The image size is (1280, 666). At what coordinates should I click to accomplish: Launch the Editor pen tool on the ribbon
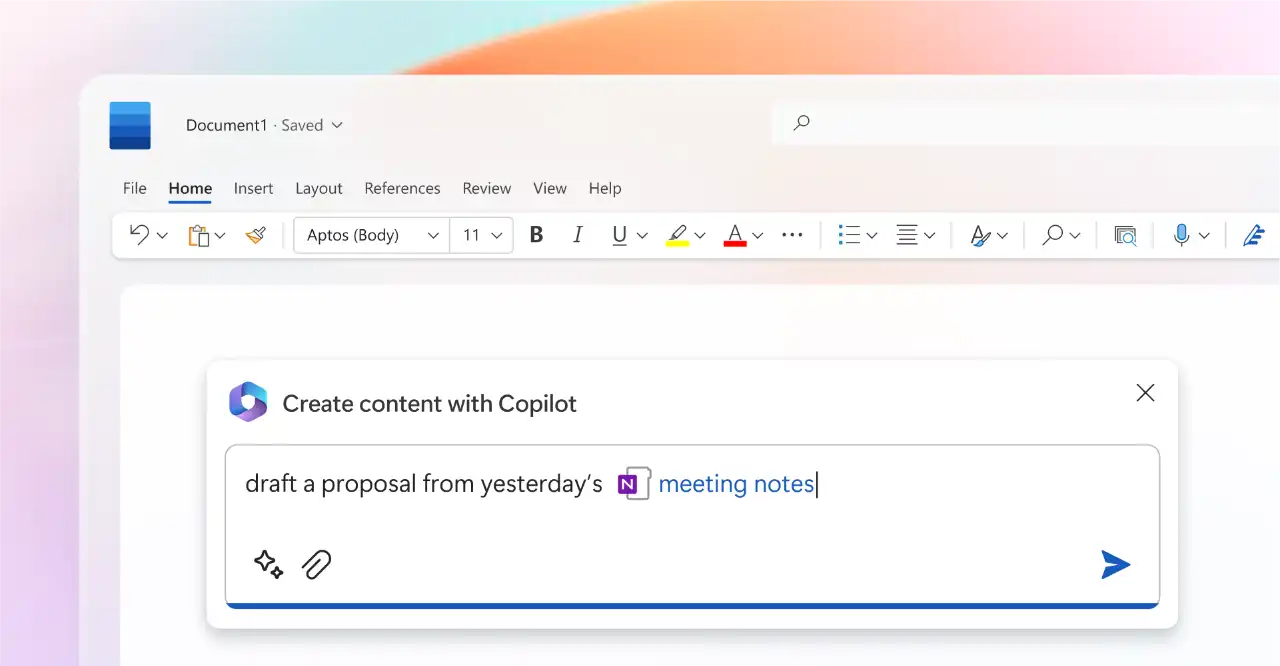(1254, 235)
